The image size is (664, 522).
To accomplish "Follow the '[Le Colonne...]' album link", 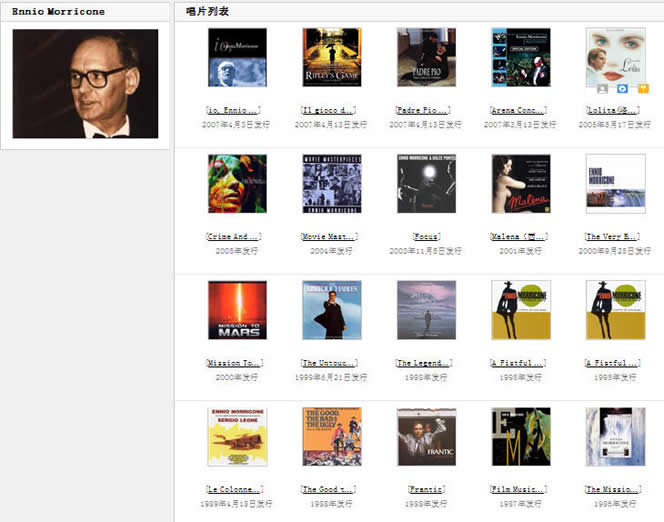I will coord(235,489).
